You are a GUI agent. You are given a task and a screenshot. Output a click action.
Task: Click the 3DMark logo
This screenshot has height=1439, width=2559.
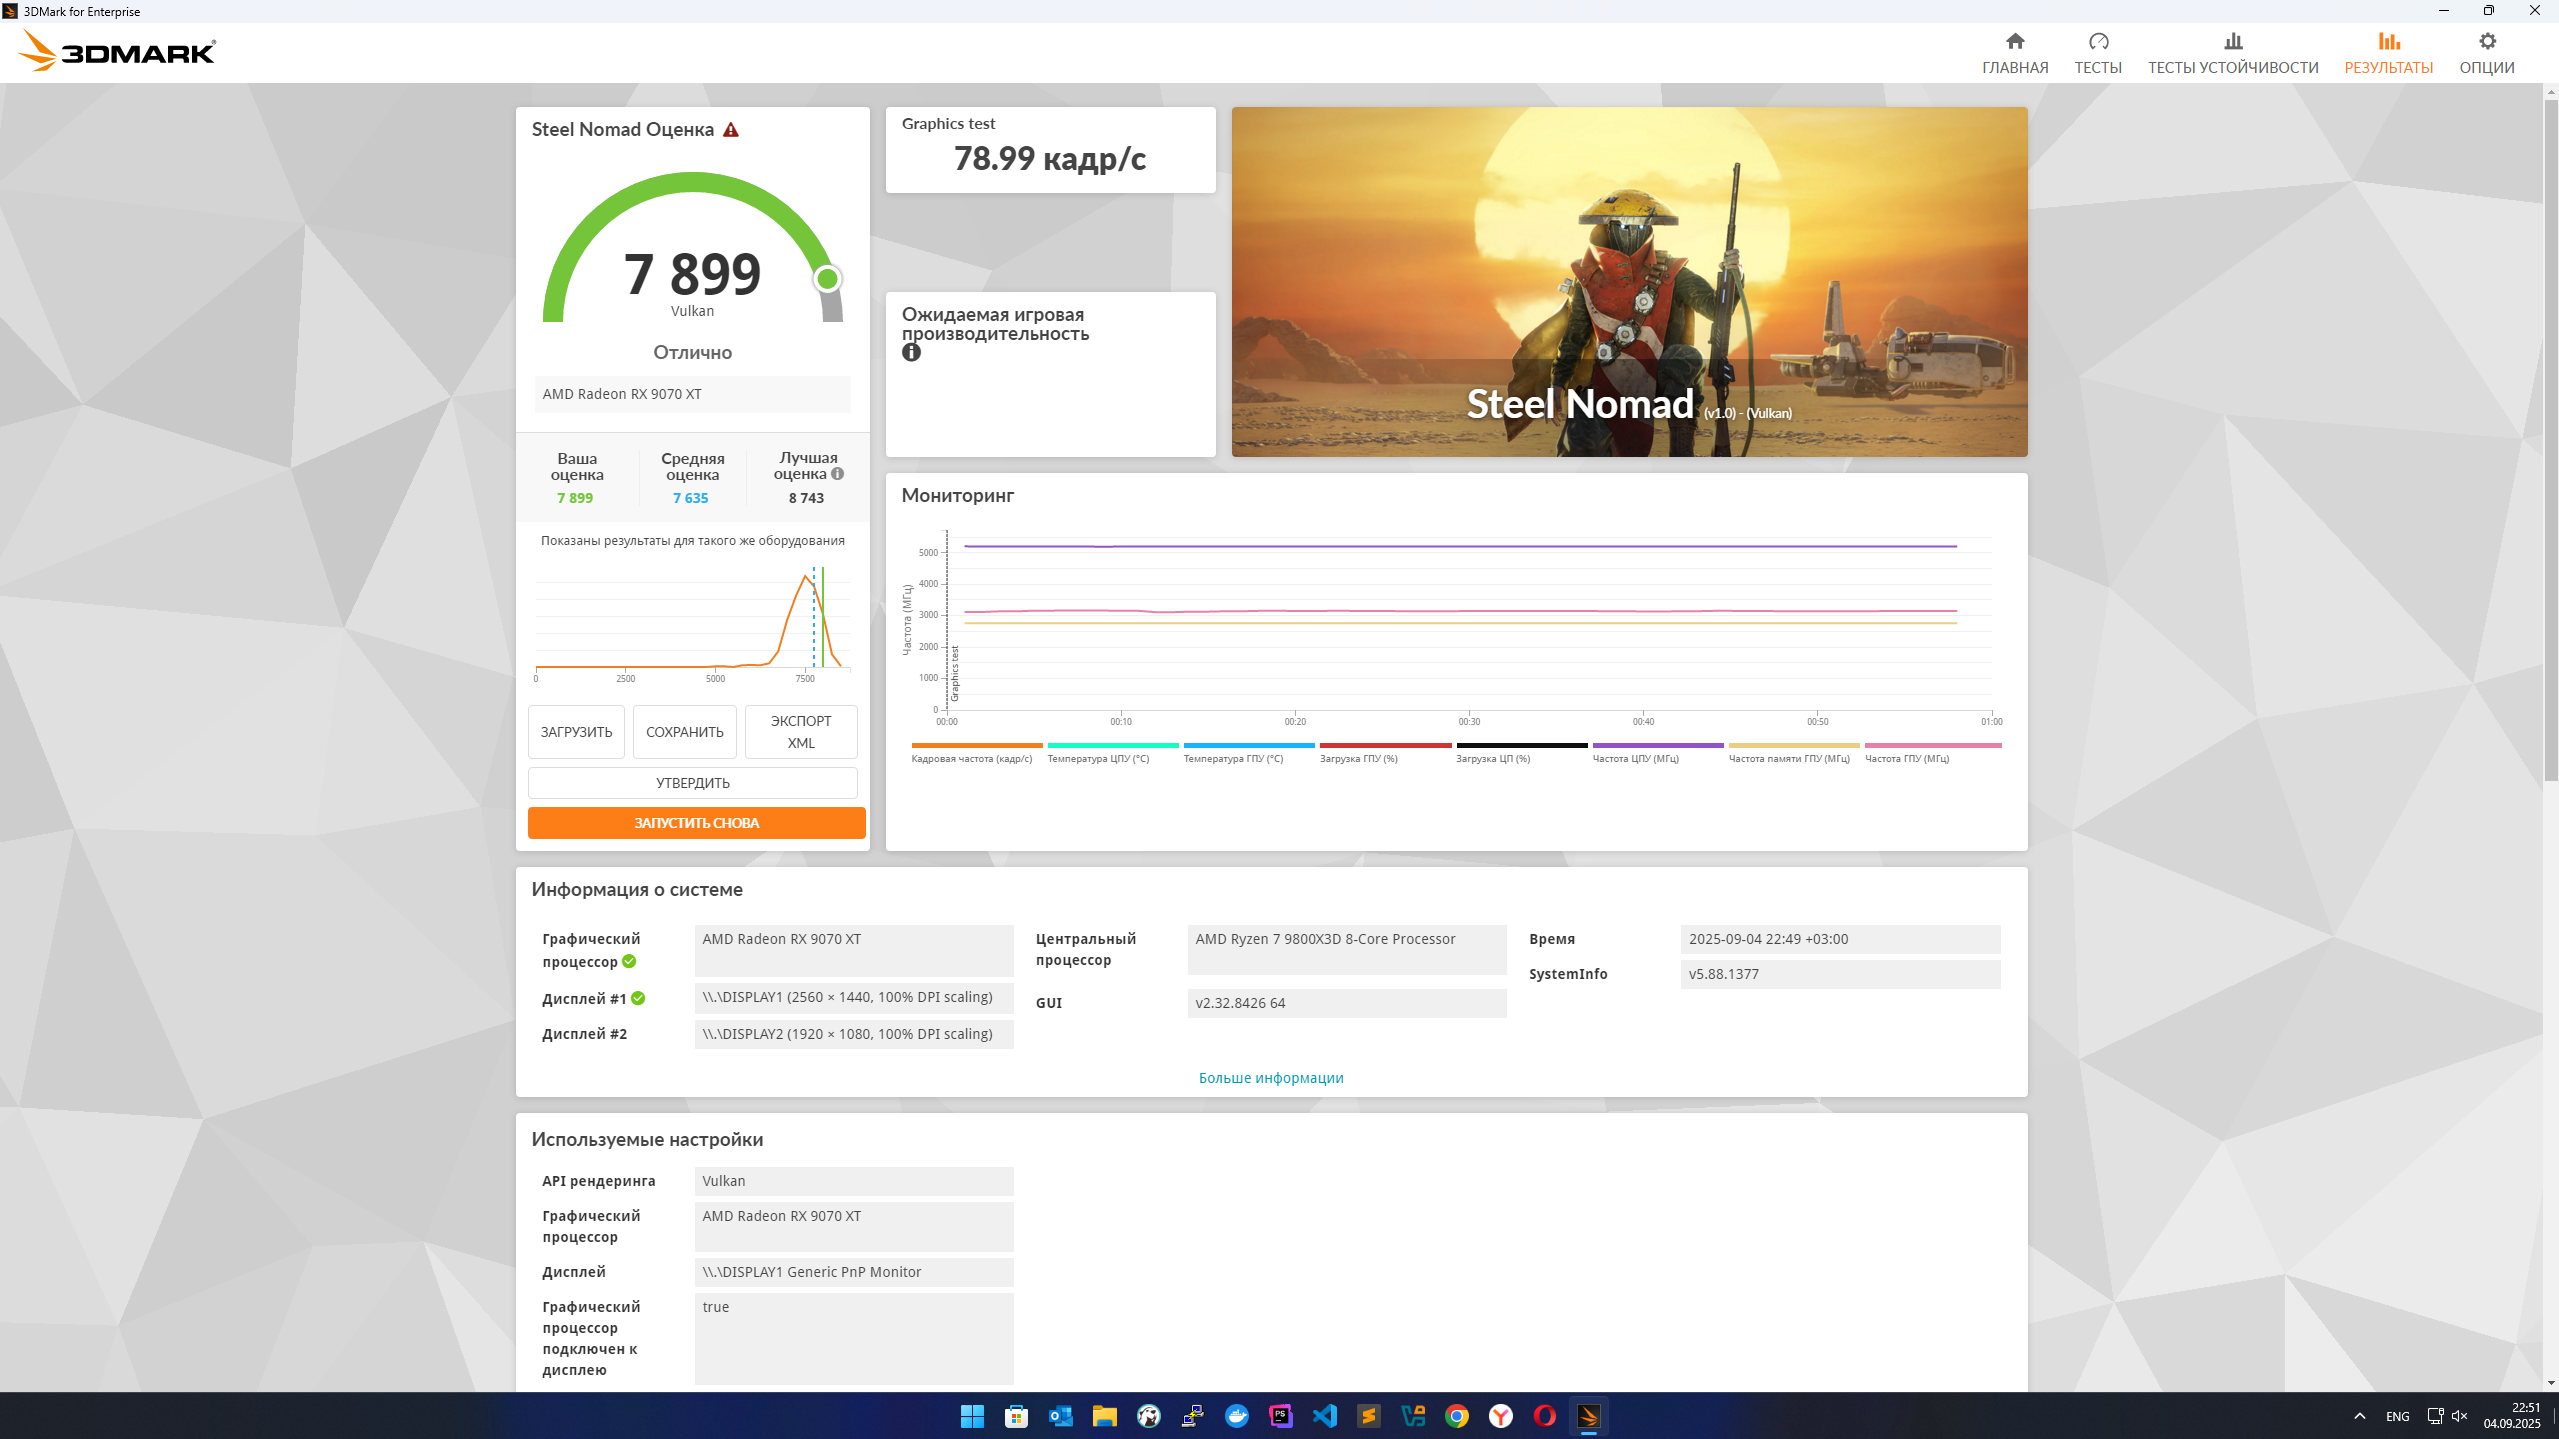pyautogui.click(x=118, y=51)
